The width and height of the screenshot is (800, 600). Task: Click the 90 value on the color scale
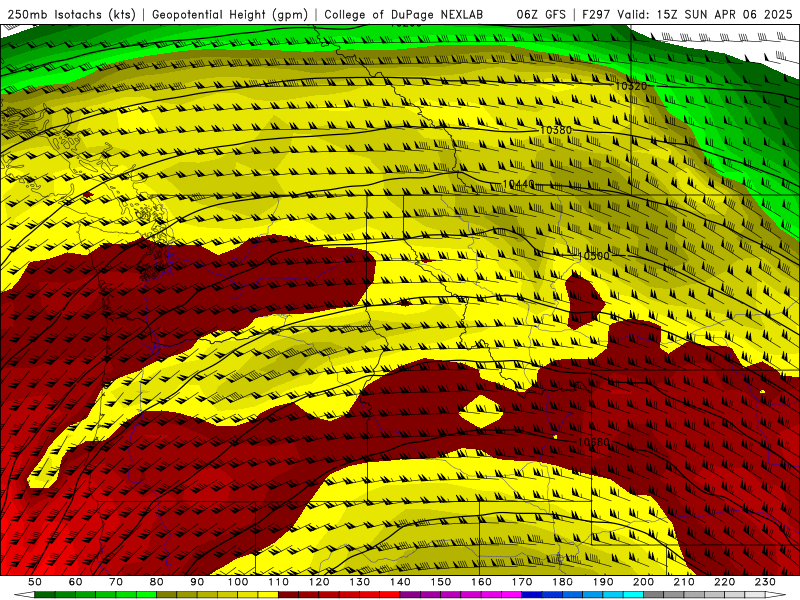pyautogui.click(x=197, y=582)
